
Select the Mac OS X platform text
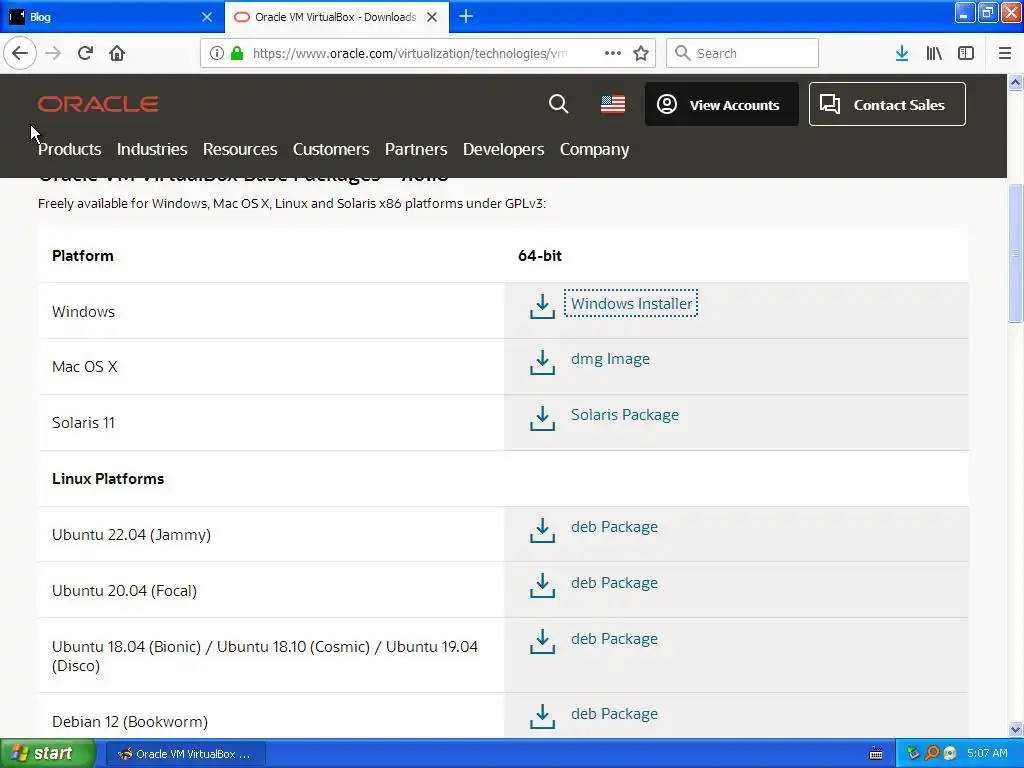(x=84, y=366)
